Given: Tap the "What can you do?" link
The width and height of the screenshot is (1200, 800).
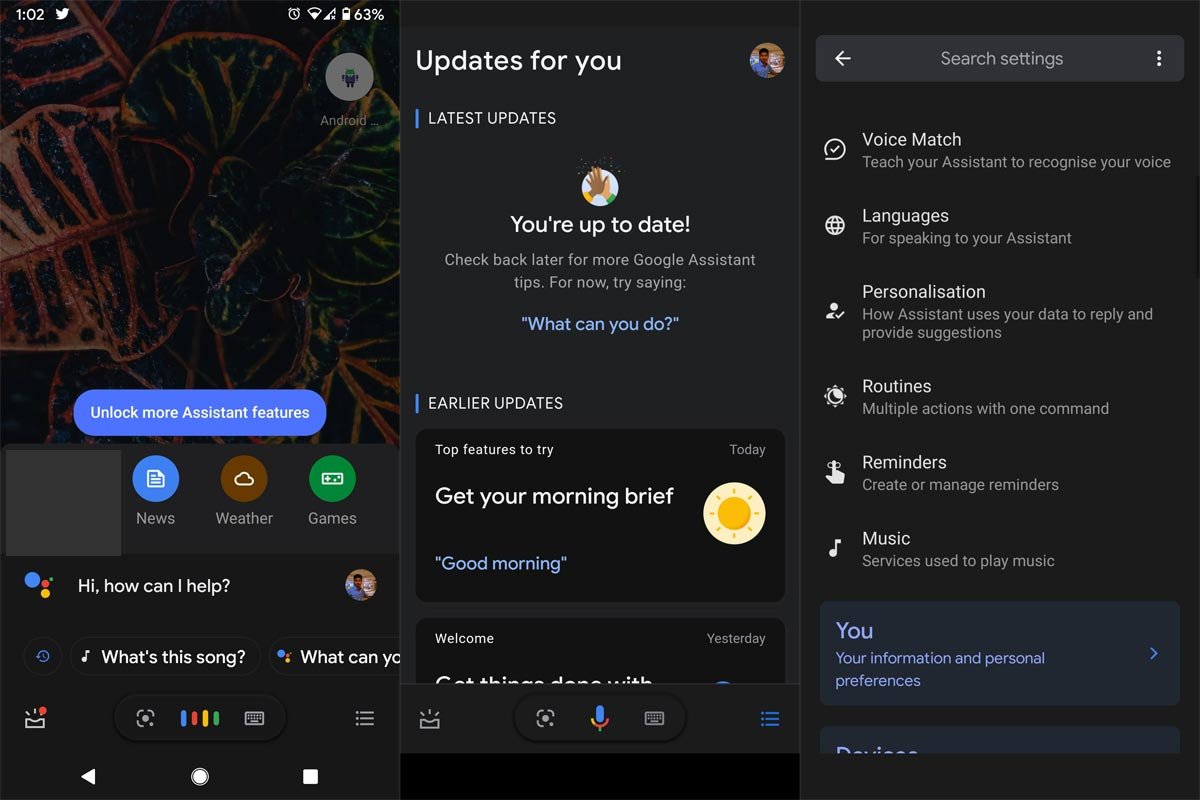Looking at the screenshot, I should coord(600,324).
